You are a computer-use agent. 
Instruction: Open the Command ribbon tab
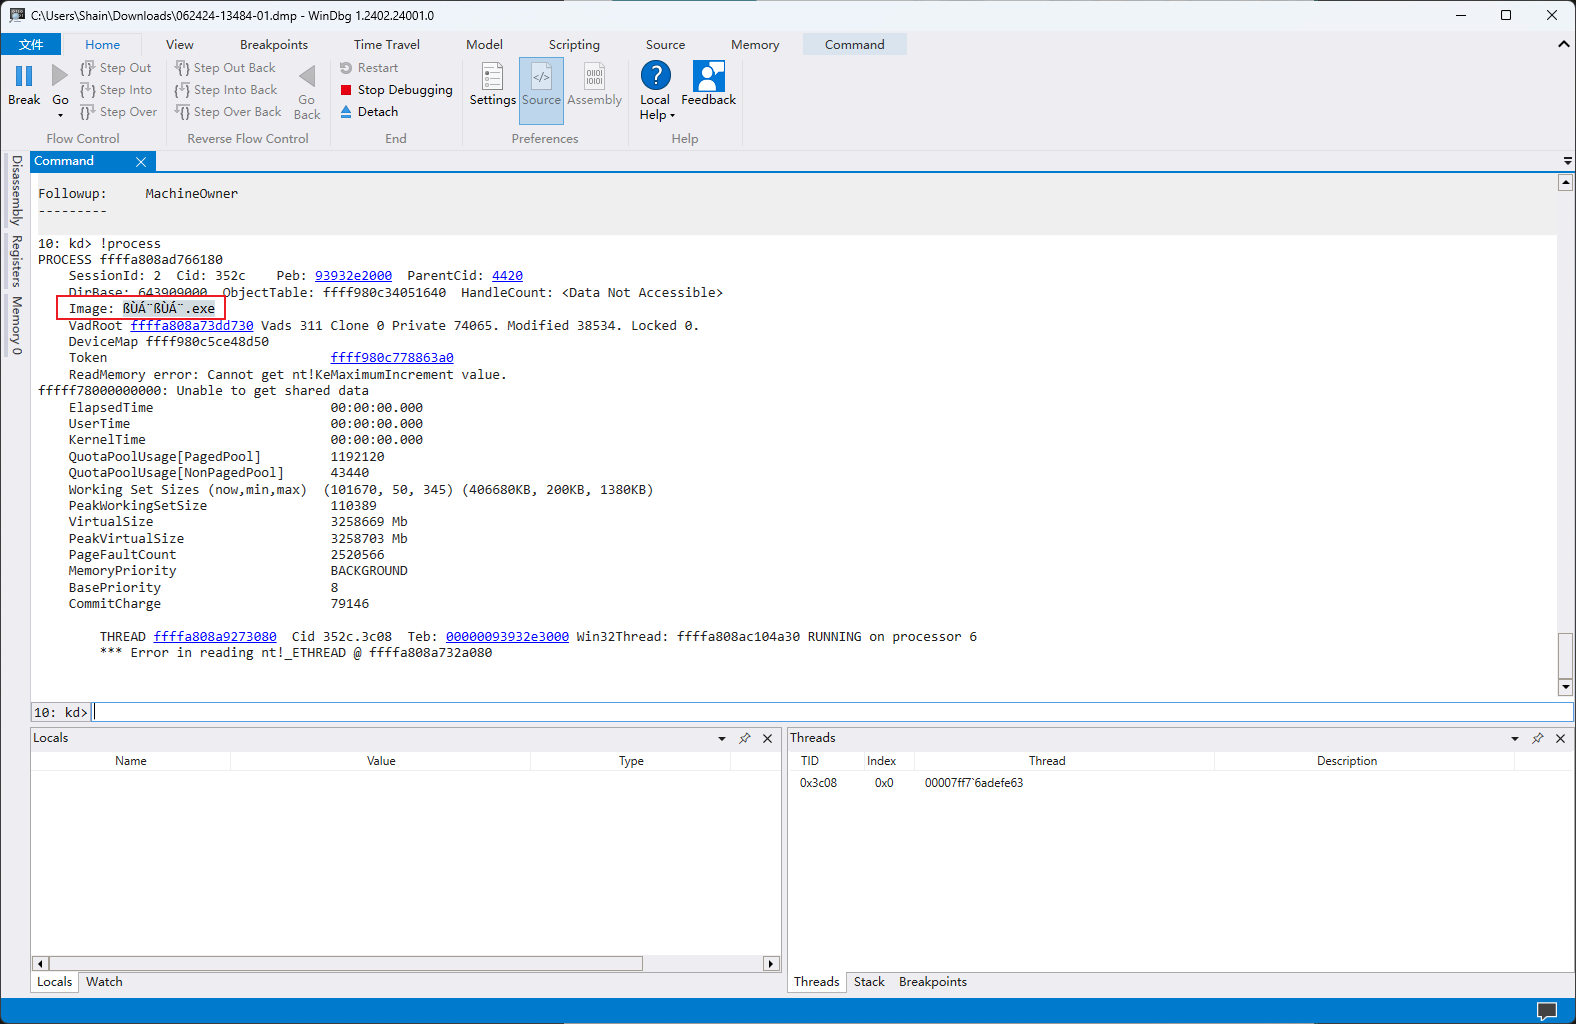[x=855, y=44]
